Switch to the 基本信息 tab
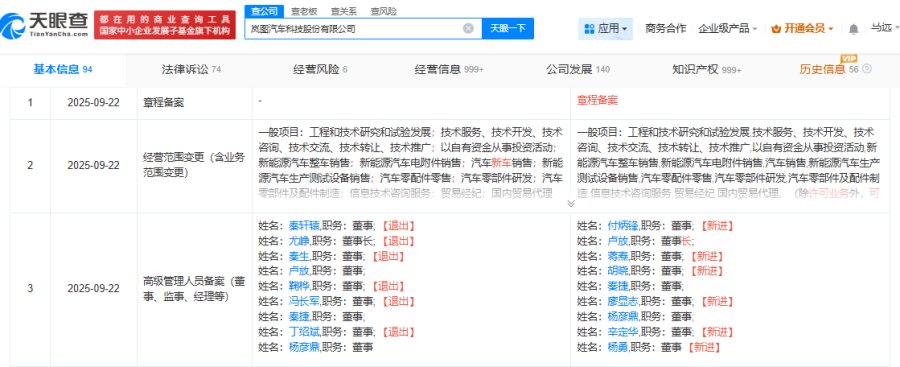The image size is (900, 367). click(x=63, y=69)
